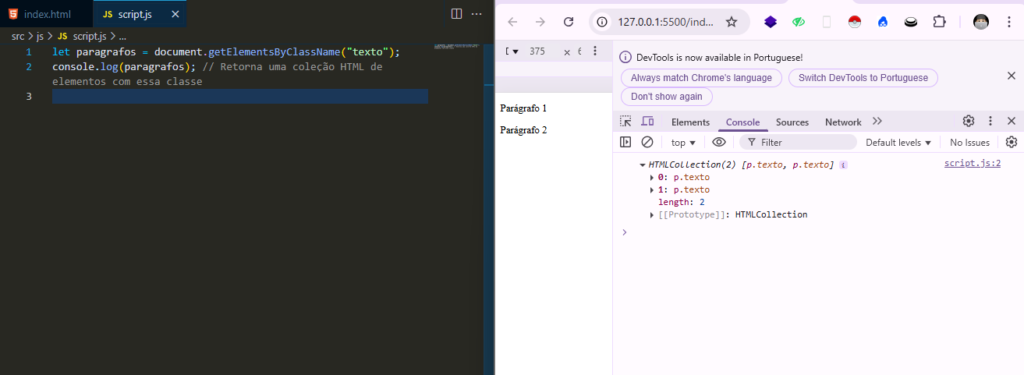Open the editor More Actions menu
Image resolution: width=1024 pixels, height=375 pixels.
tap(477, 14)
